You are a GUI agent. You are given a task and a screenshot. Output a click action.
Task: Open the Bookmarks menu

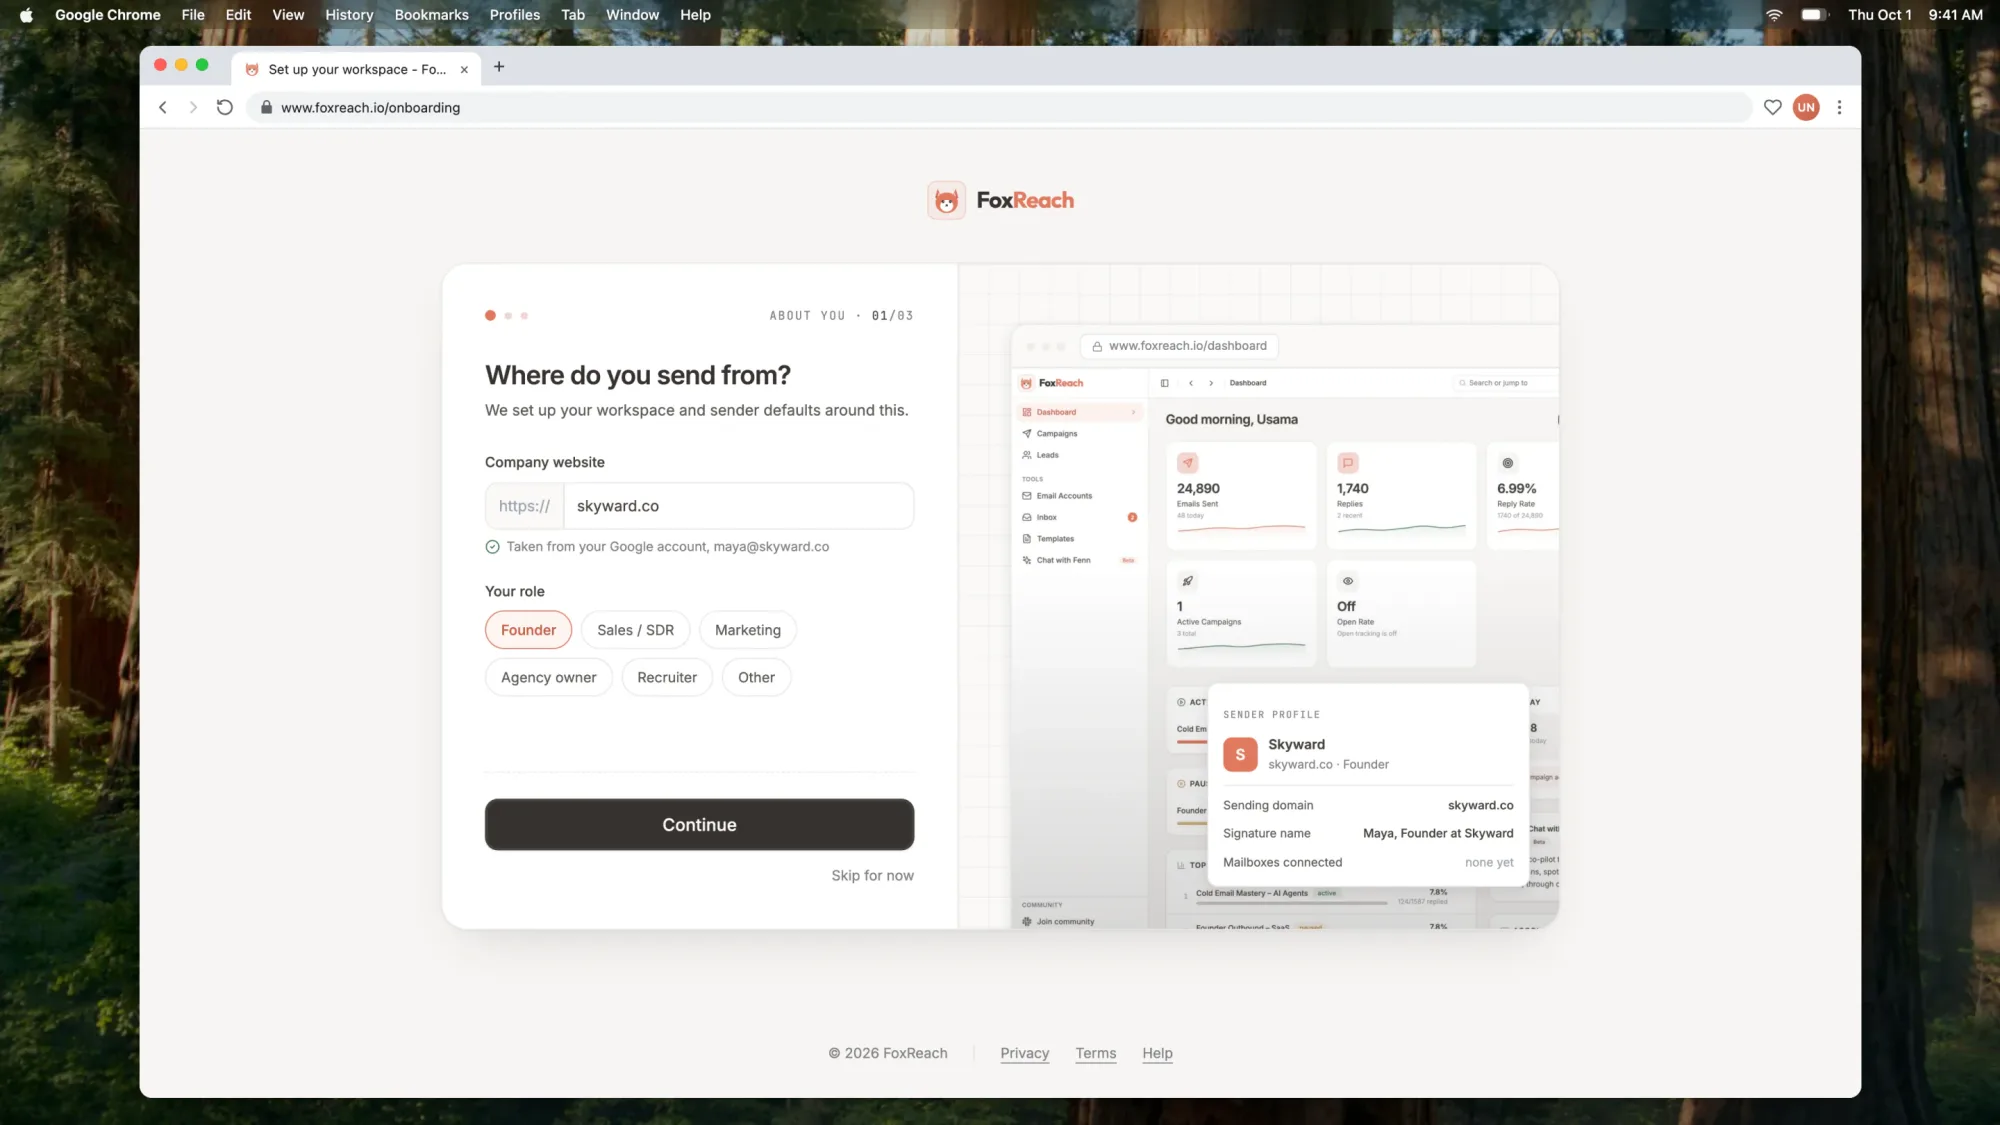pyautogui.click(x=431, y=15)
